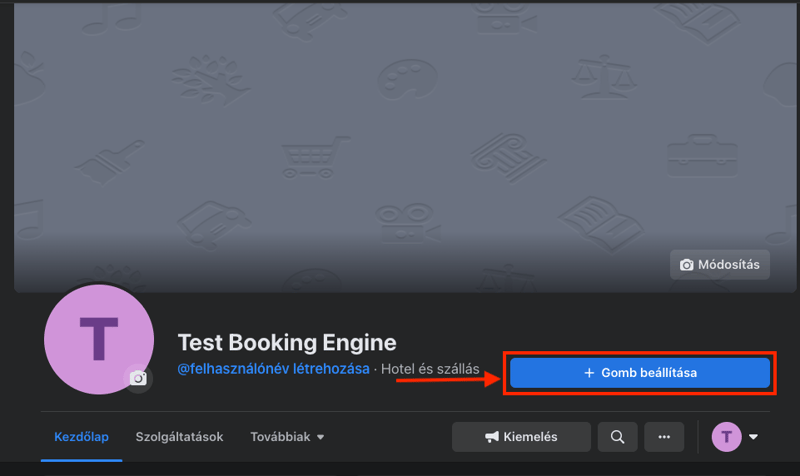This screenshot has height=476, width=800.
Task: Open the dropdown arrow next to small avatar
Action: coord(753,437)
